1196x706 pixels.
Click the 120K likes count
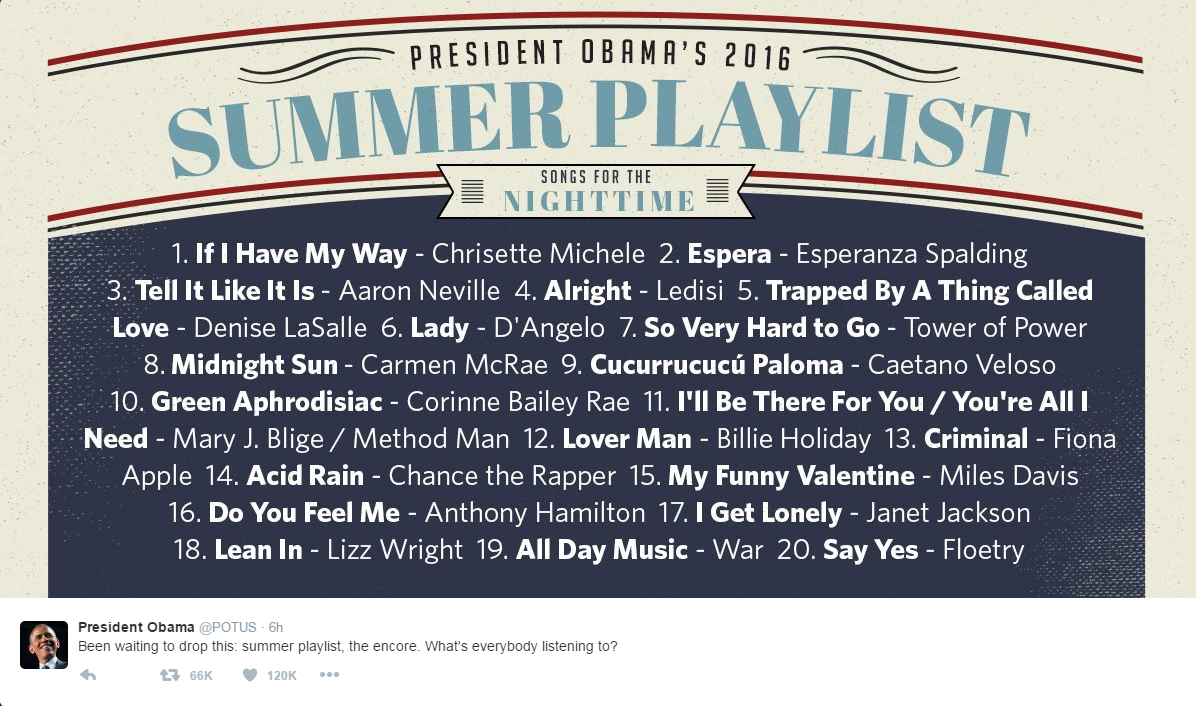click(281, 676)
